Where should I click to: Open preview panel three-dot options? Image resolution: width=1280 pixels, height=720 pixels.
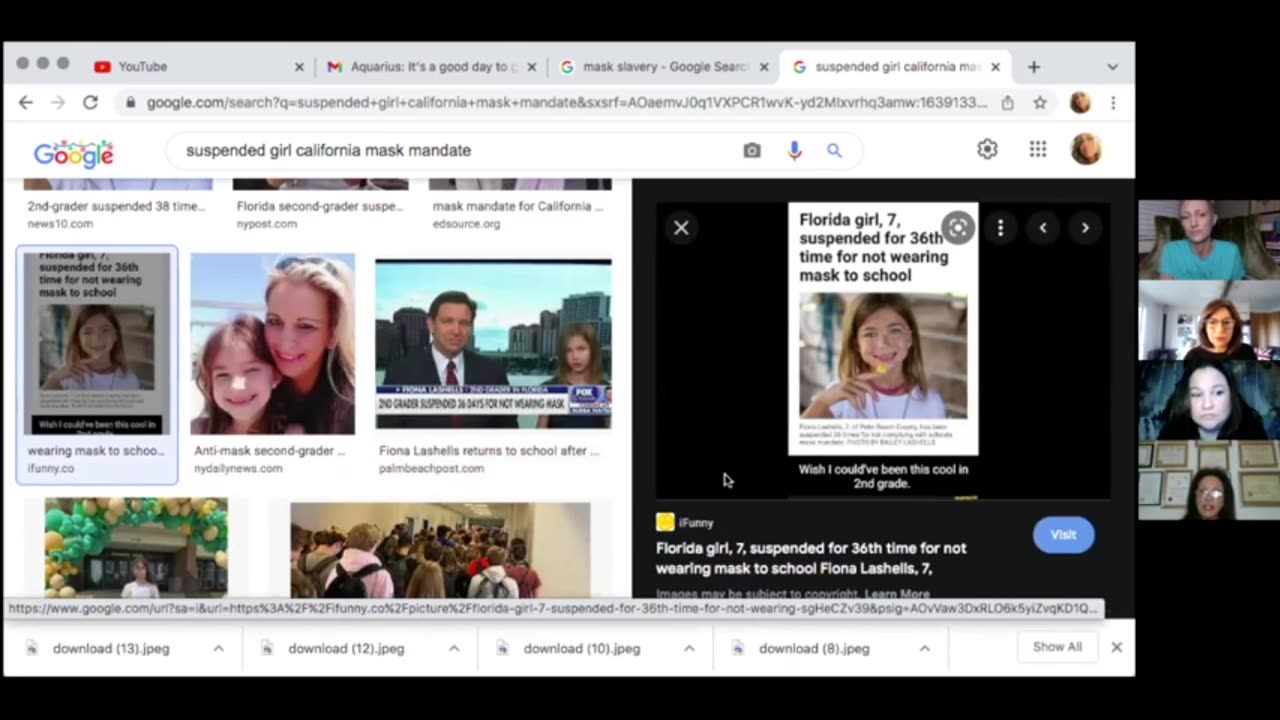click(x=1000, y=228)
